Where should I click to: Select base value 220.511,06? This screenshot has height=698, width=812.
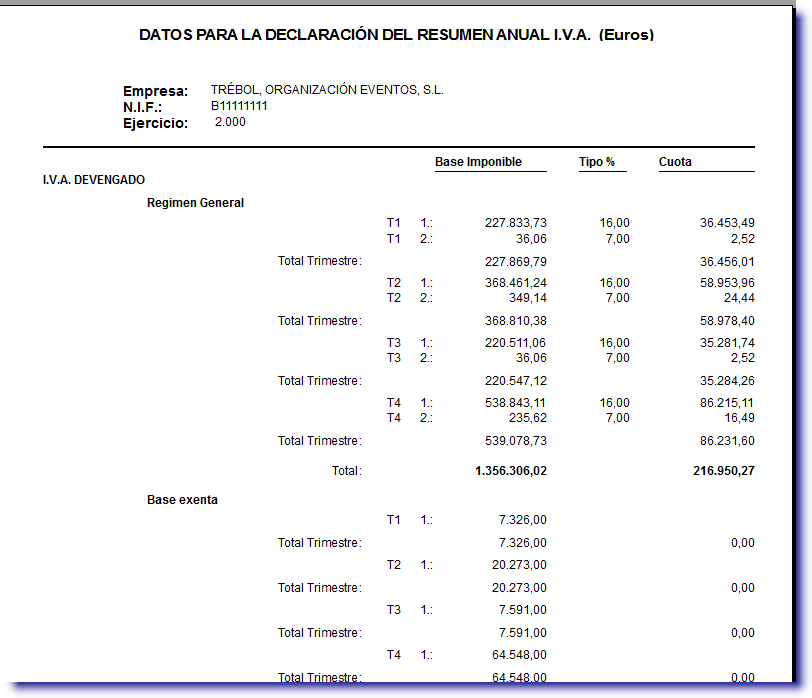point(516,343)
